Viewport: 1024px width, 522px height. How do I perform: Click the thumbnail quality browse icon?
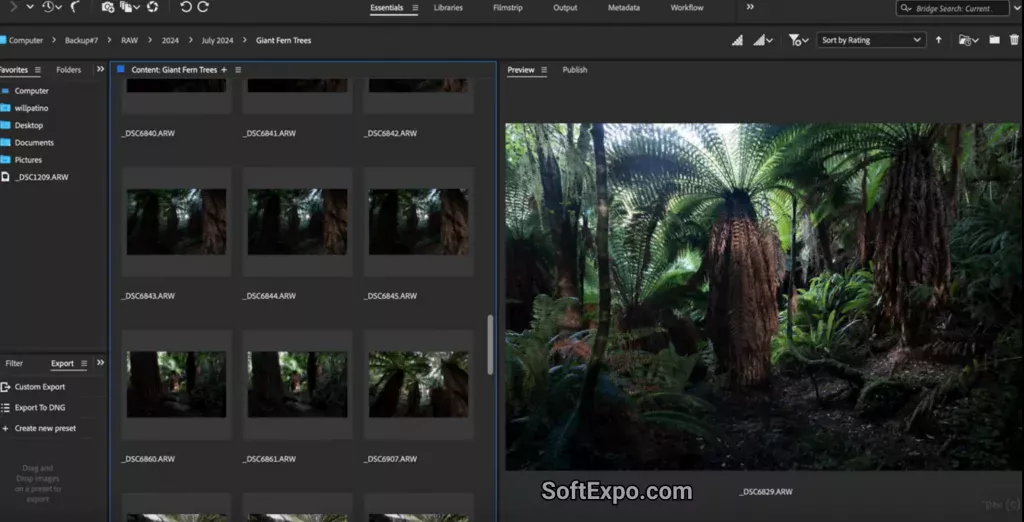tap(737, 41)
